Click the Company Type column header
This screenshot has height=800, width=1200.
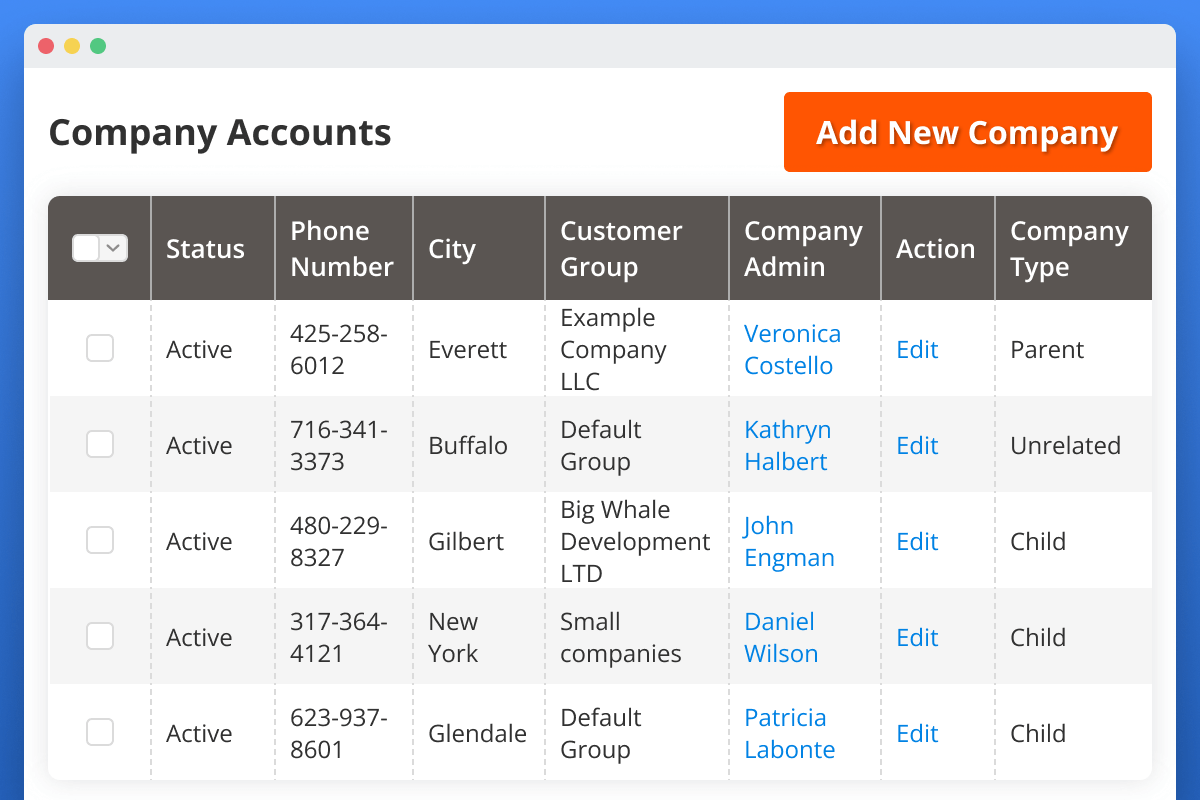1068,249
